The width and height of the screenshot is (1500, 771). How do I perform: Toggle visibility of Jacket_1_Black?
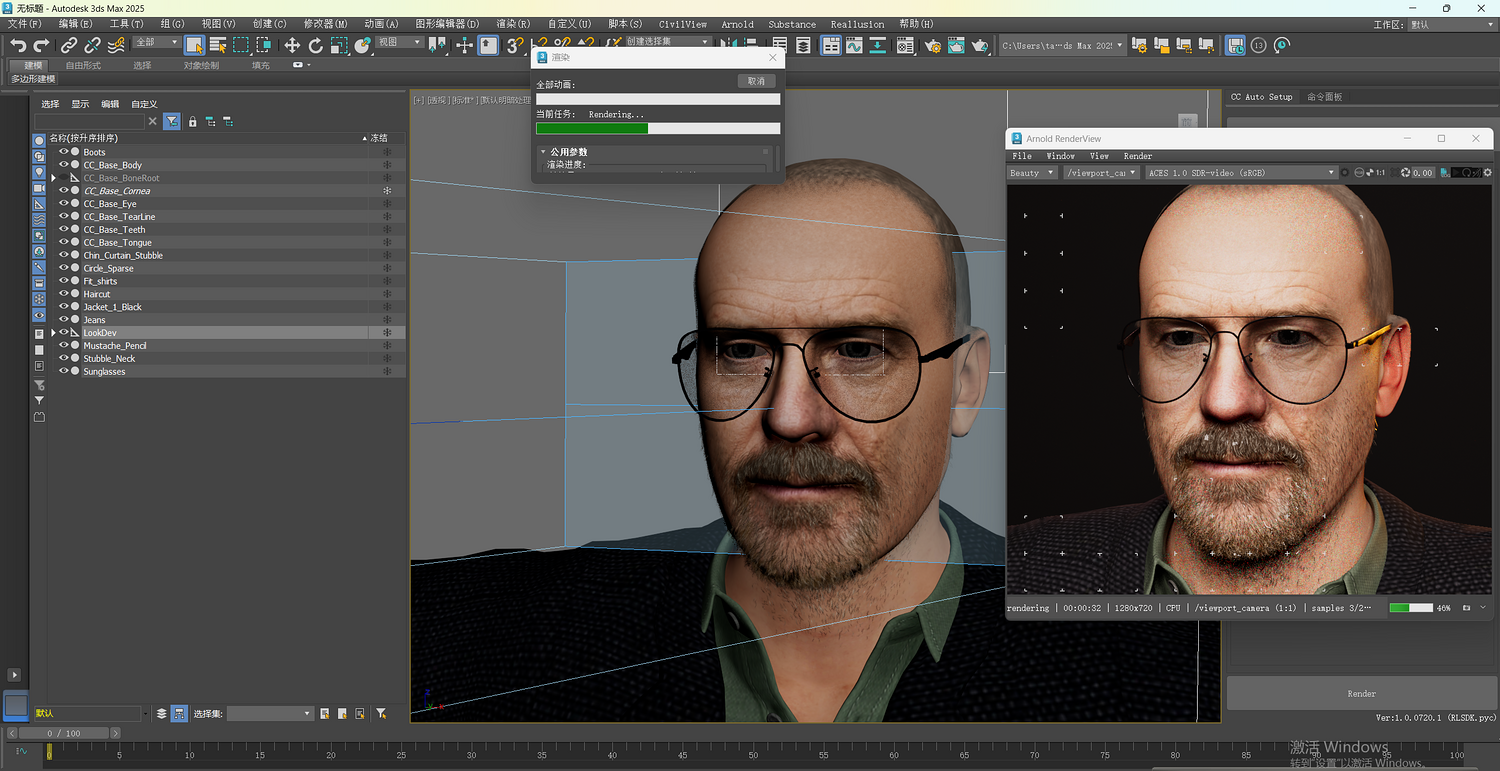[64, 307]
